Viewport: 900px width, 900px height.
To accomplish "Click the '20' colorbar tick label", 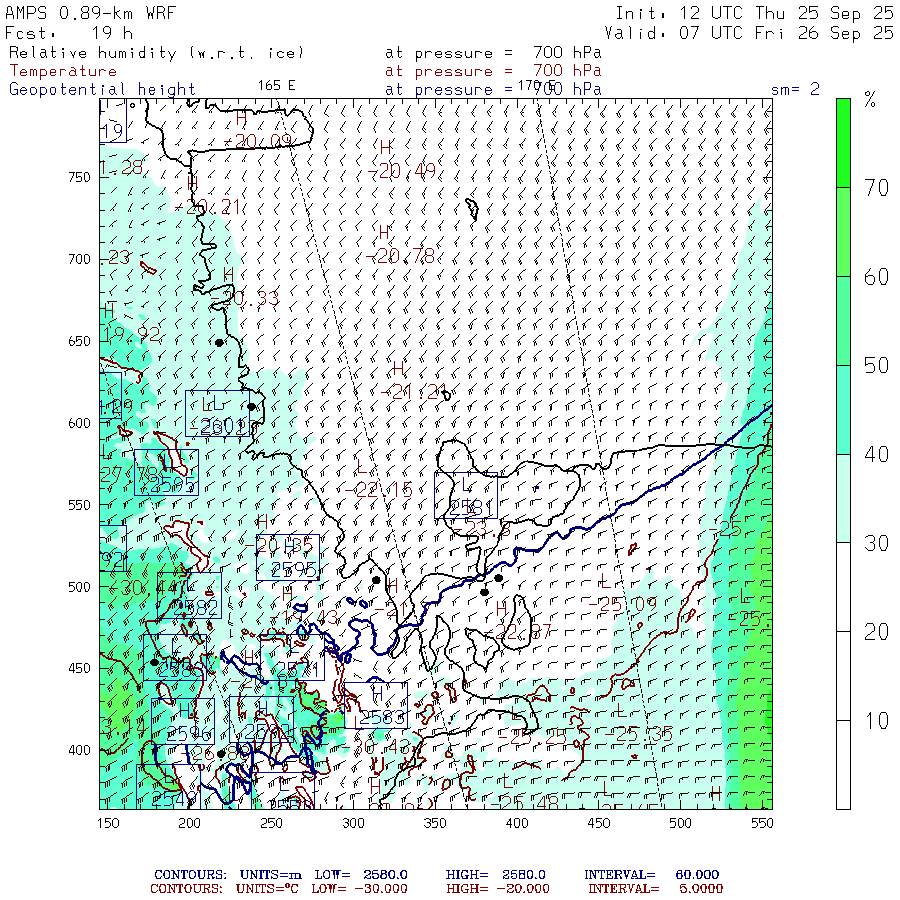I will 876,632.
